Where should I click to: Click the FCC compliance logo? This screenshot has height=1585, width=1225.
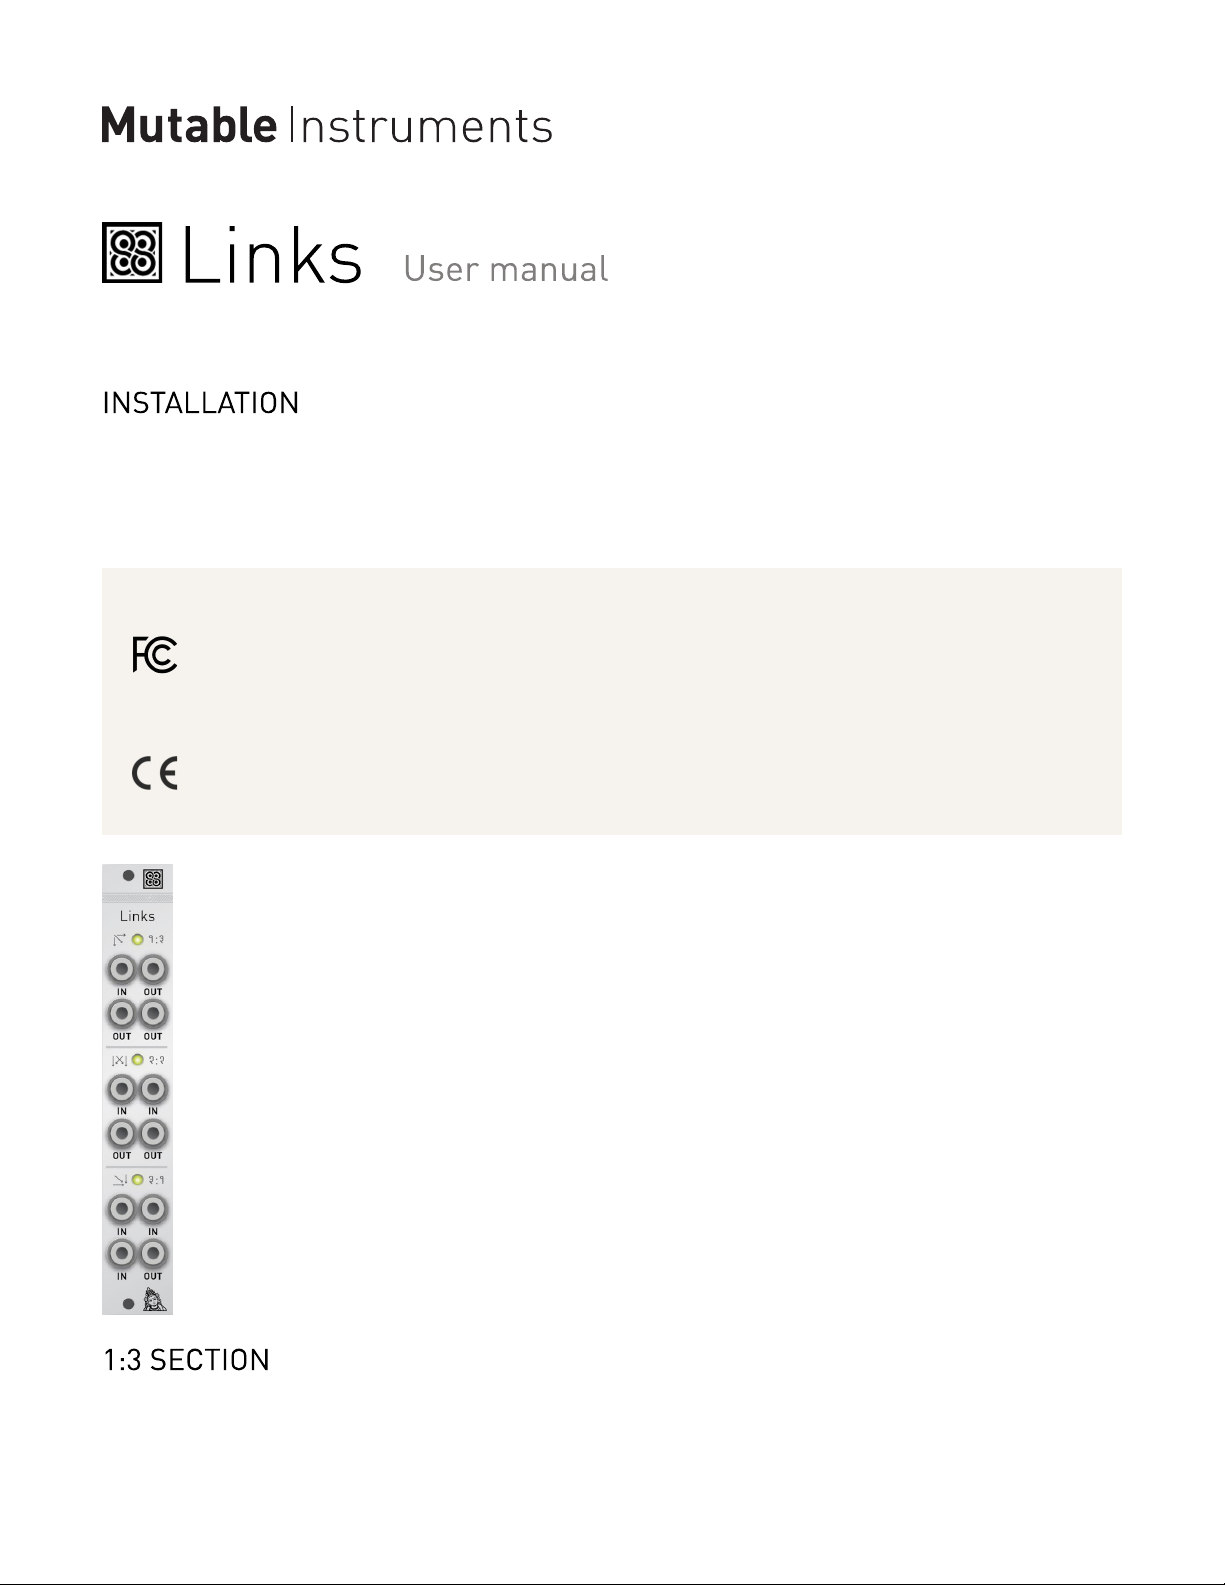155,656
